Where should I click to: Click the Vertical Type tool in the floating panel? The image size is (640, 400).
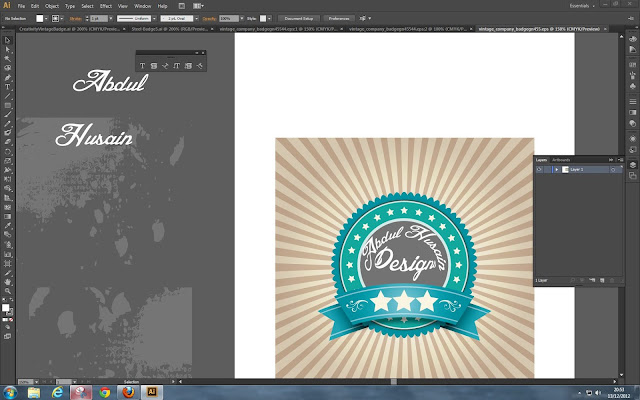(x=177, y=66)
